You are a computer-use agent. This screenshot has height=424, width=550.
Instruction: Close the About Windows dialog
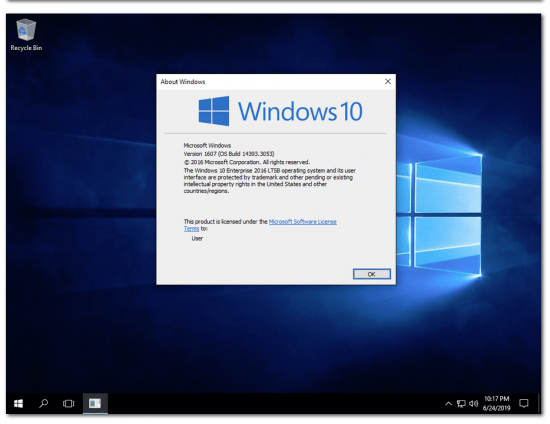pyautogui.click(x=388, y=81)
